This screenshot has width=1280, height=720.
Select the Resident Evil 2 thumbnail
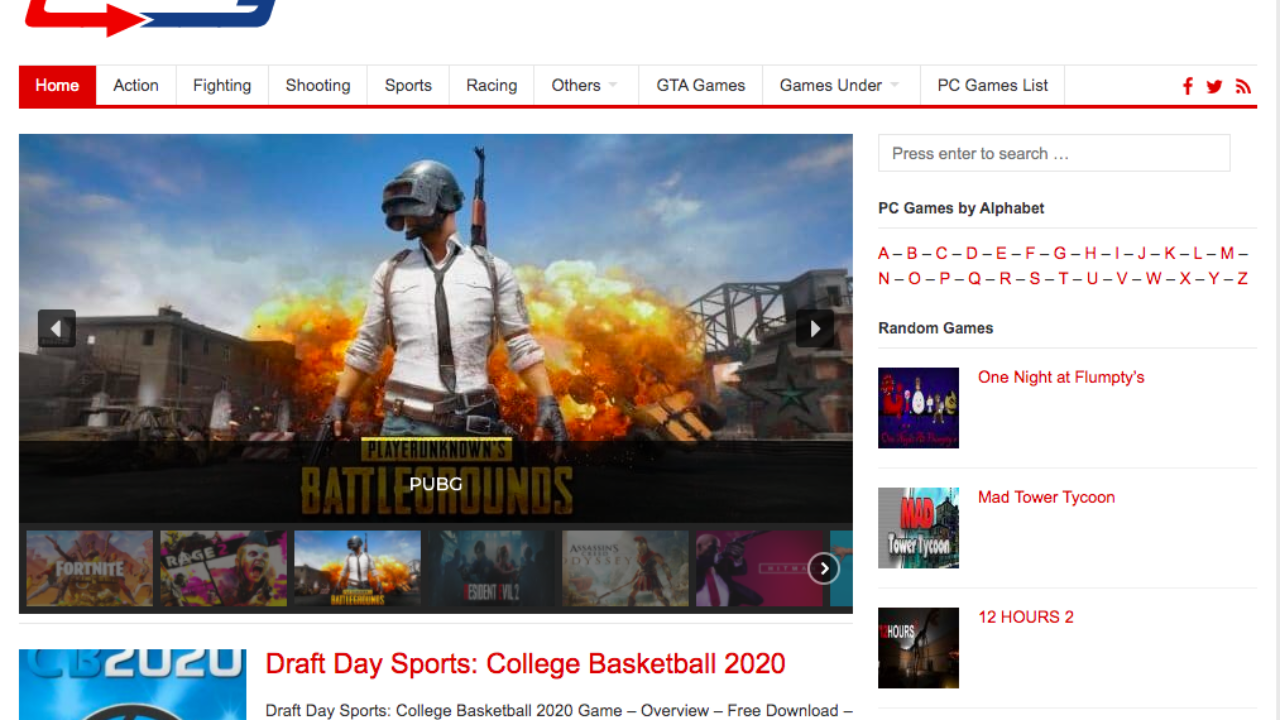point(492,568)
